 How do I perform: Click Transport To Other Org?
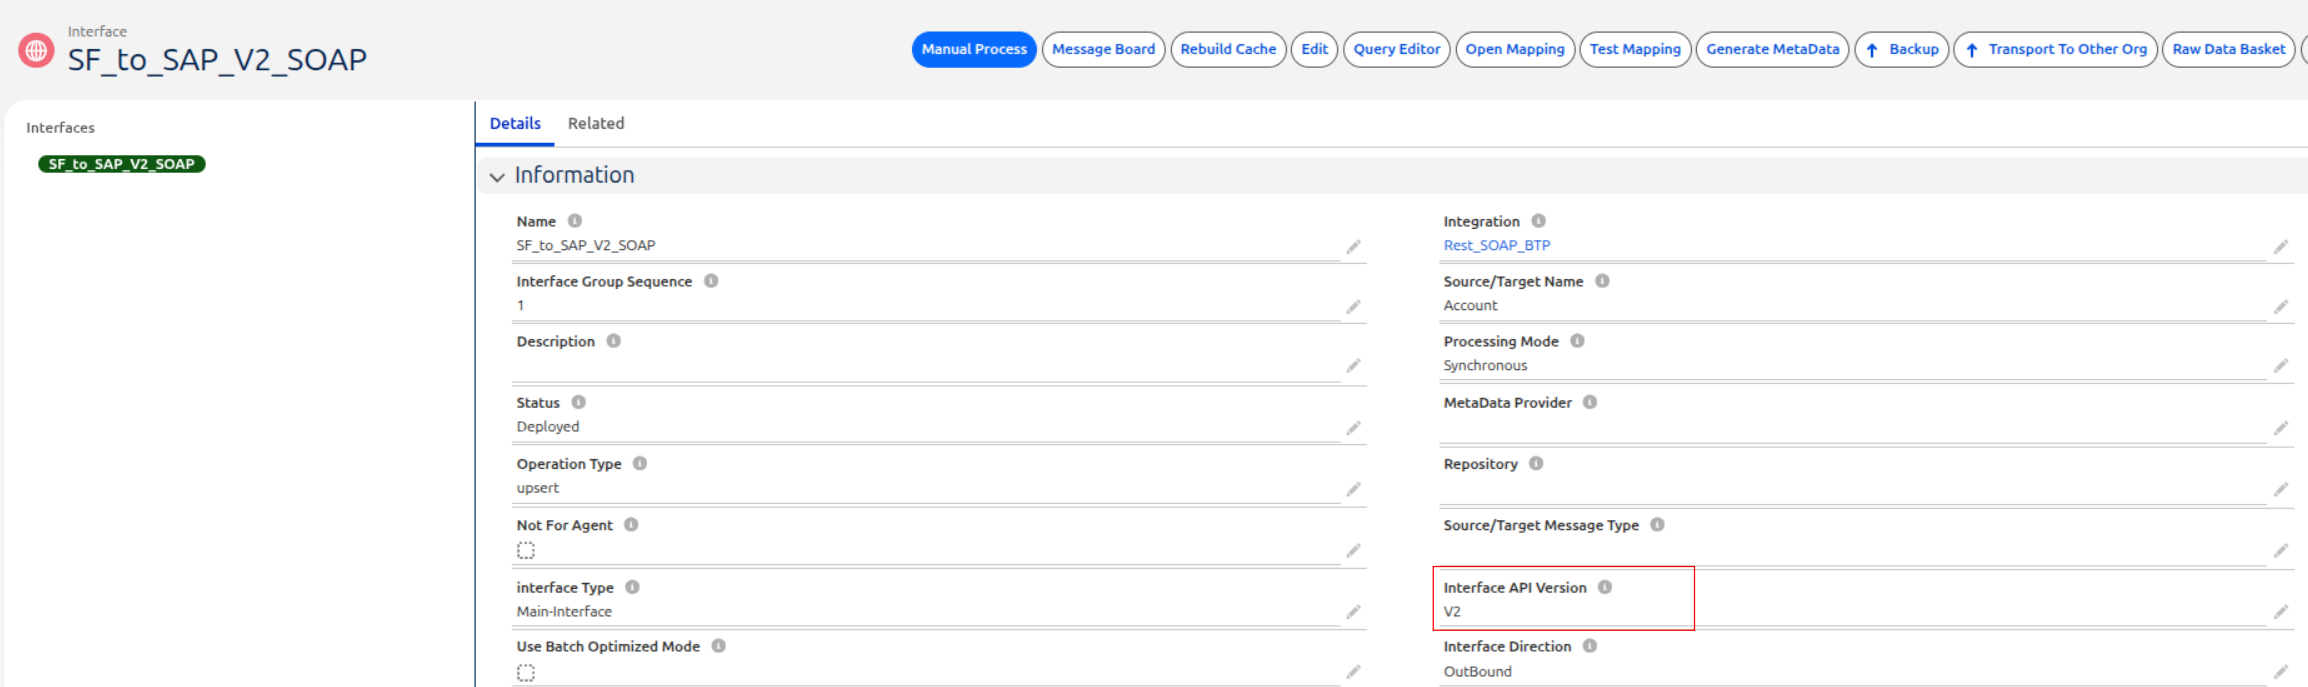(x=2055, y=49)
